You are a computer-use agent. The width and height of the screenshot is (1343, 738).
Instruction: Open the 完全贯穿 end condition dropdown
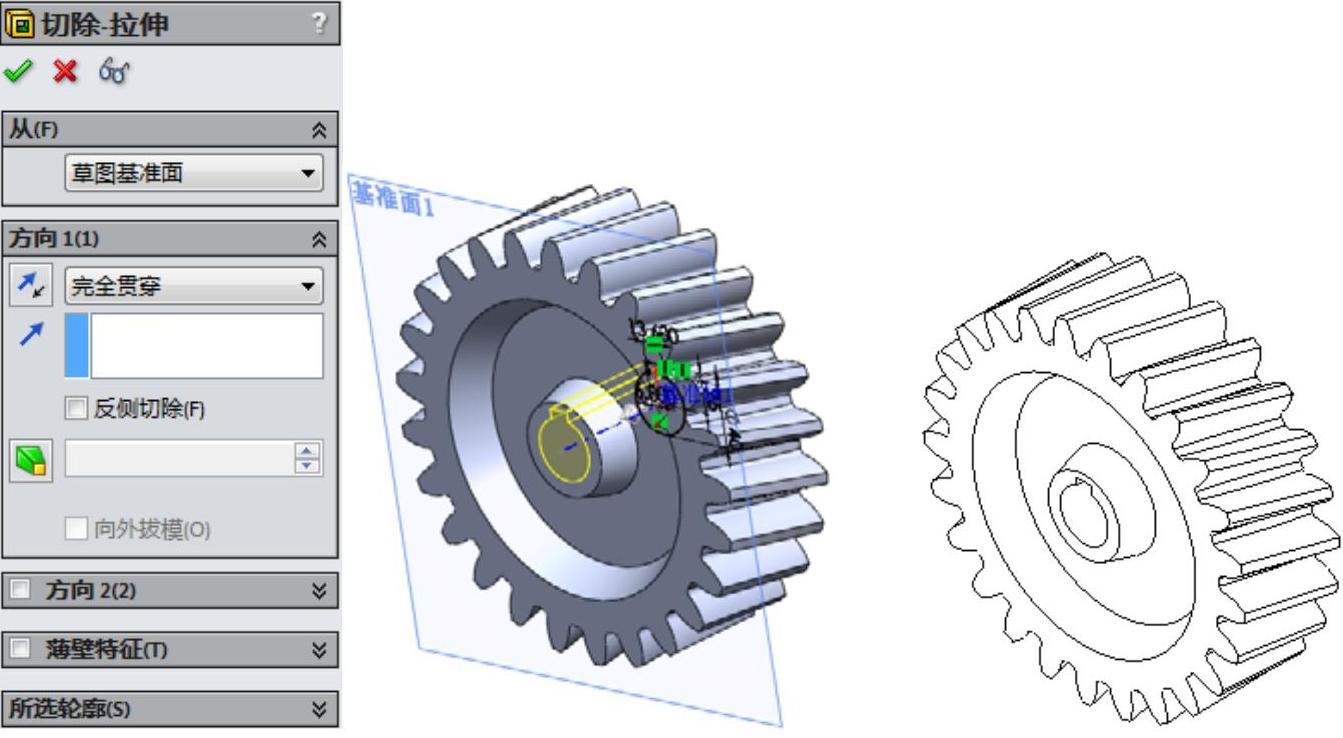point(194,287)
